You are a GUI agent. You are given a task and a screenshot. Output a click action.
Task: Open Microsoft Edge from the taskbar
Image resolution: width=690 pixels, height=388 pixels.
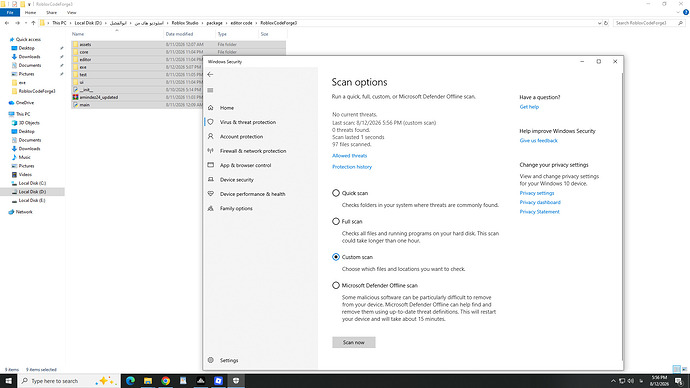[130, 381]
